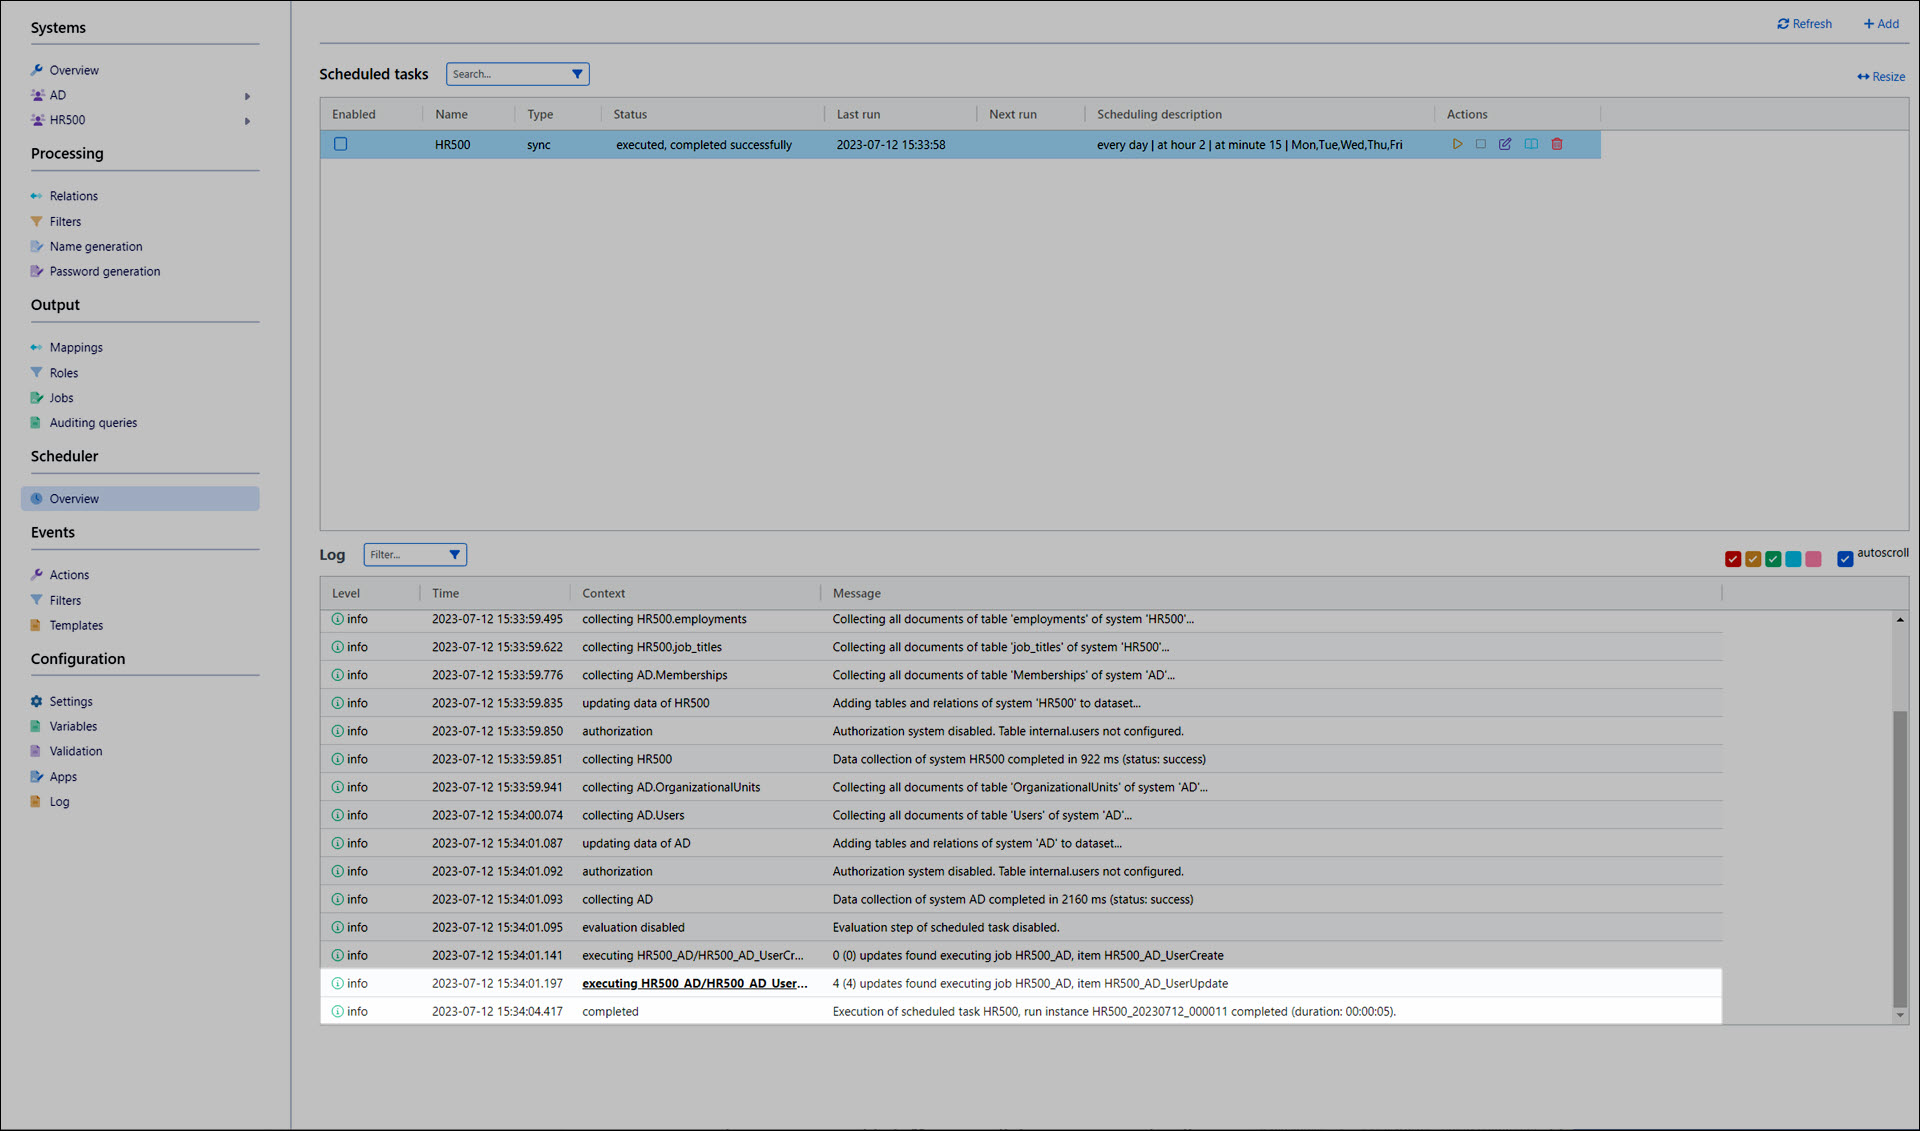Go to Password generation page
The image size is (1920, 1131).
coord(104,272)
